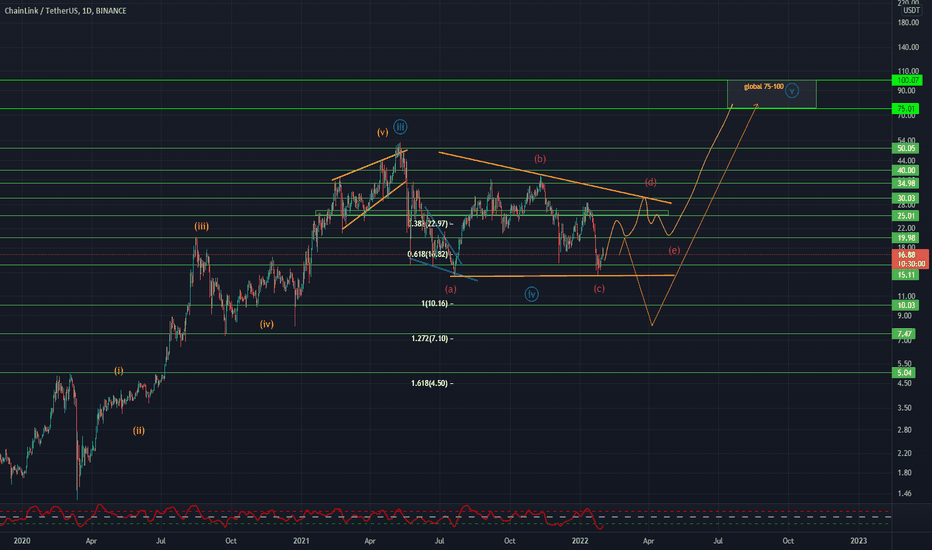The image size is (932, 550).
Task: Click the 'global 75-100' target box label
Action: [763, 87]
